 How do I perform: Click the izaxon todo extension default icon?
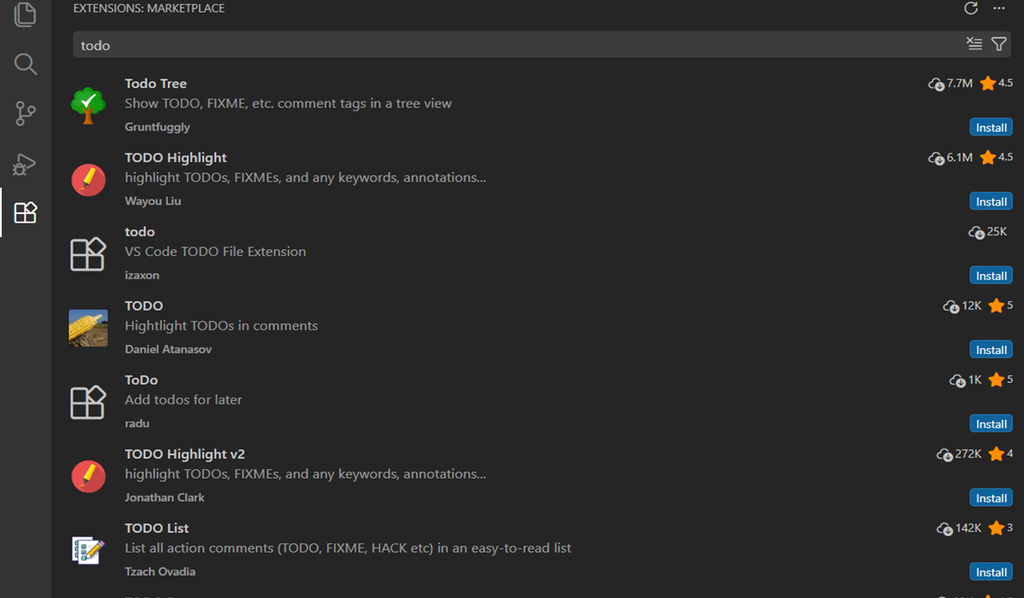(88, 253)
